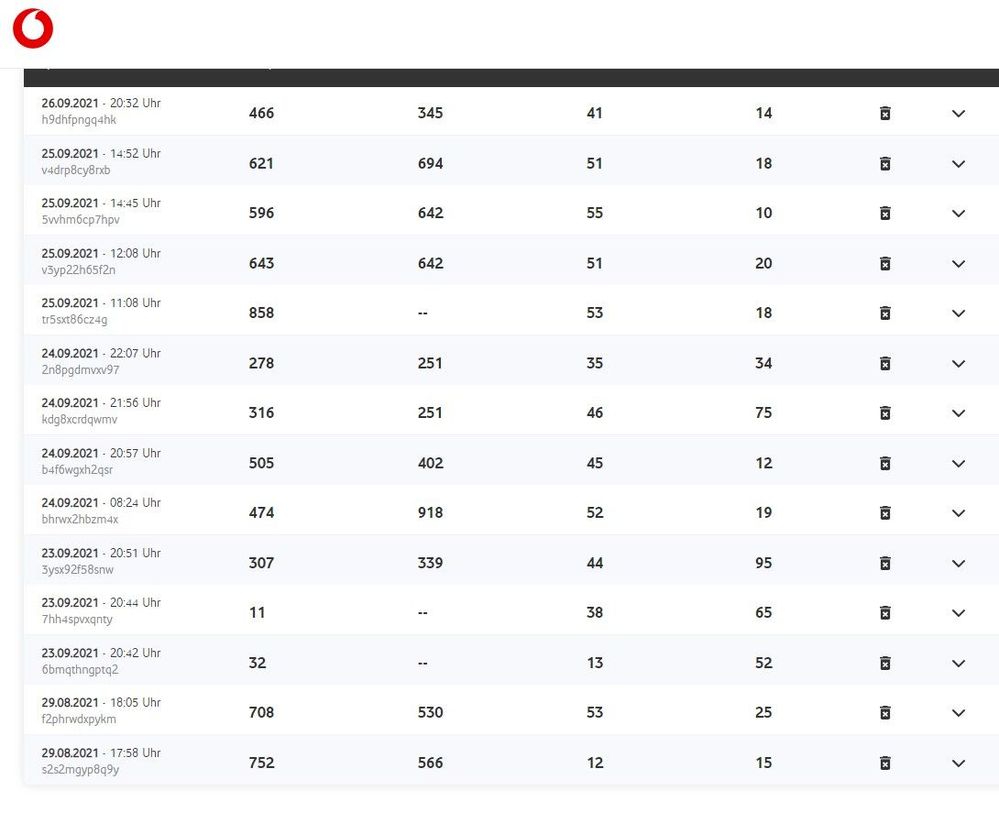The image size is (999, 813).
Task: Select test ID bhrwx2hbzm4x
Action: (80, 519)
